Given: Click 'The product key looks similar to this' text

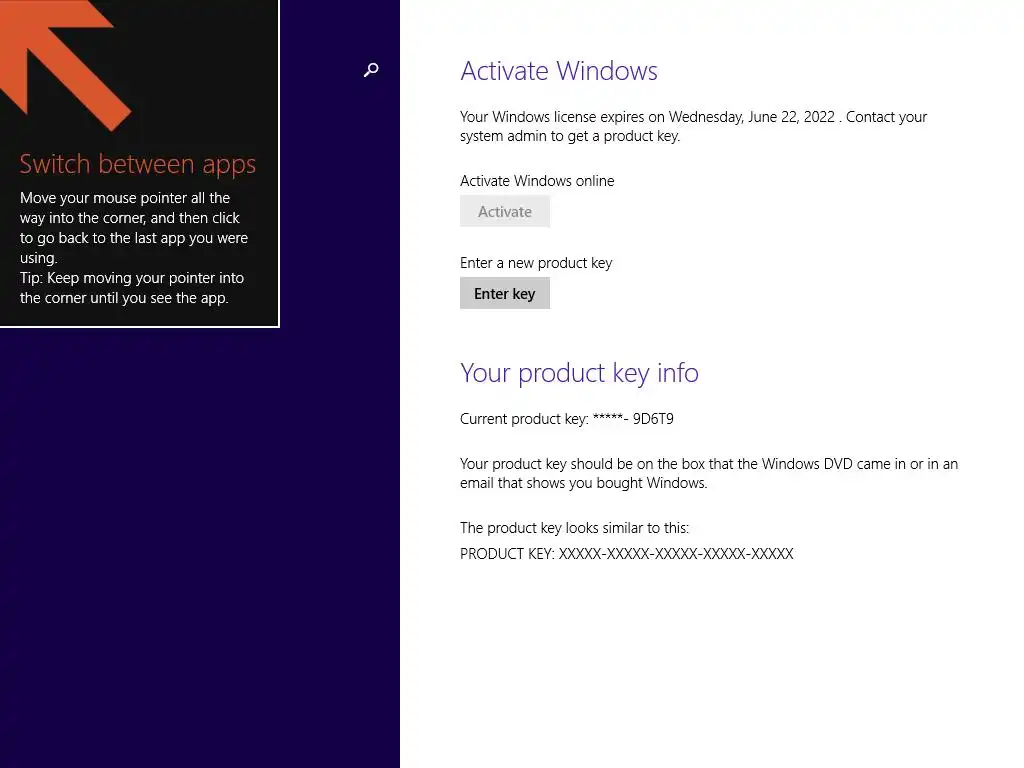Looking at the screenshot, I should [575, 528].
